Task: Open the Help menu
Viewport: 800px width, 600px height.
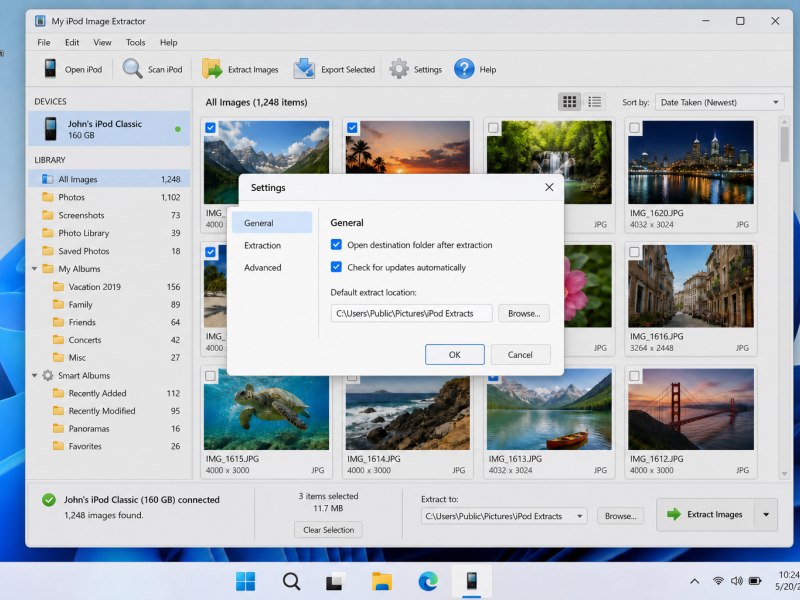Action: (168, 42)
